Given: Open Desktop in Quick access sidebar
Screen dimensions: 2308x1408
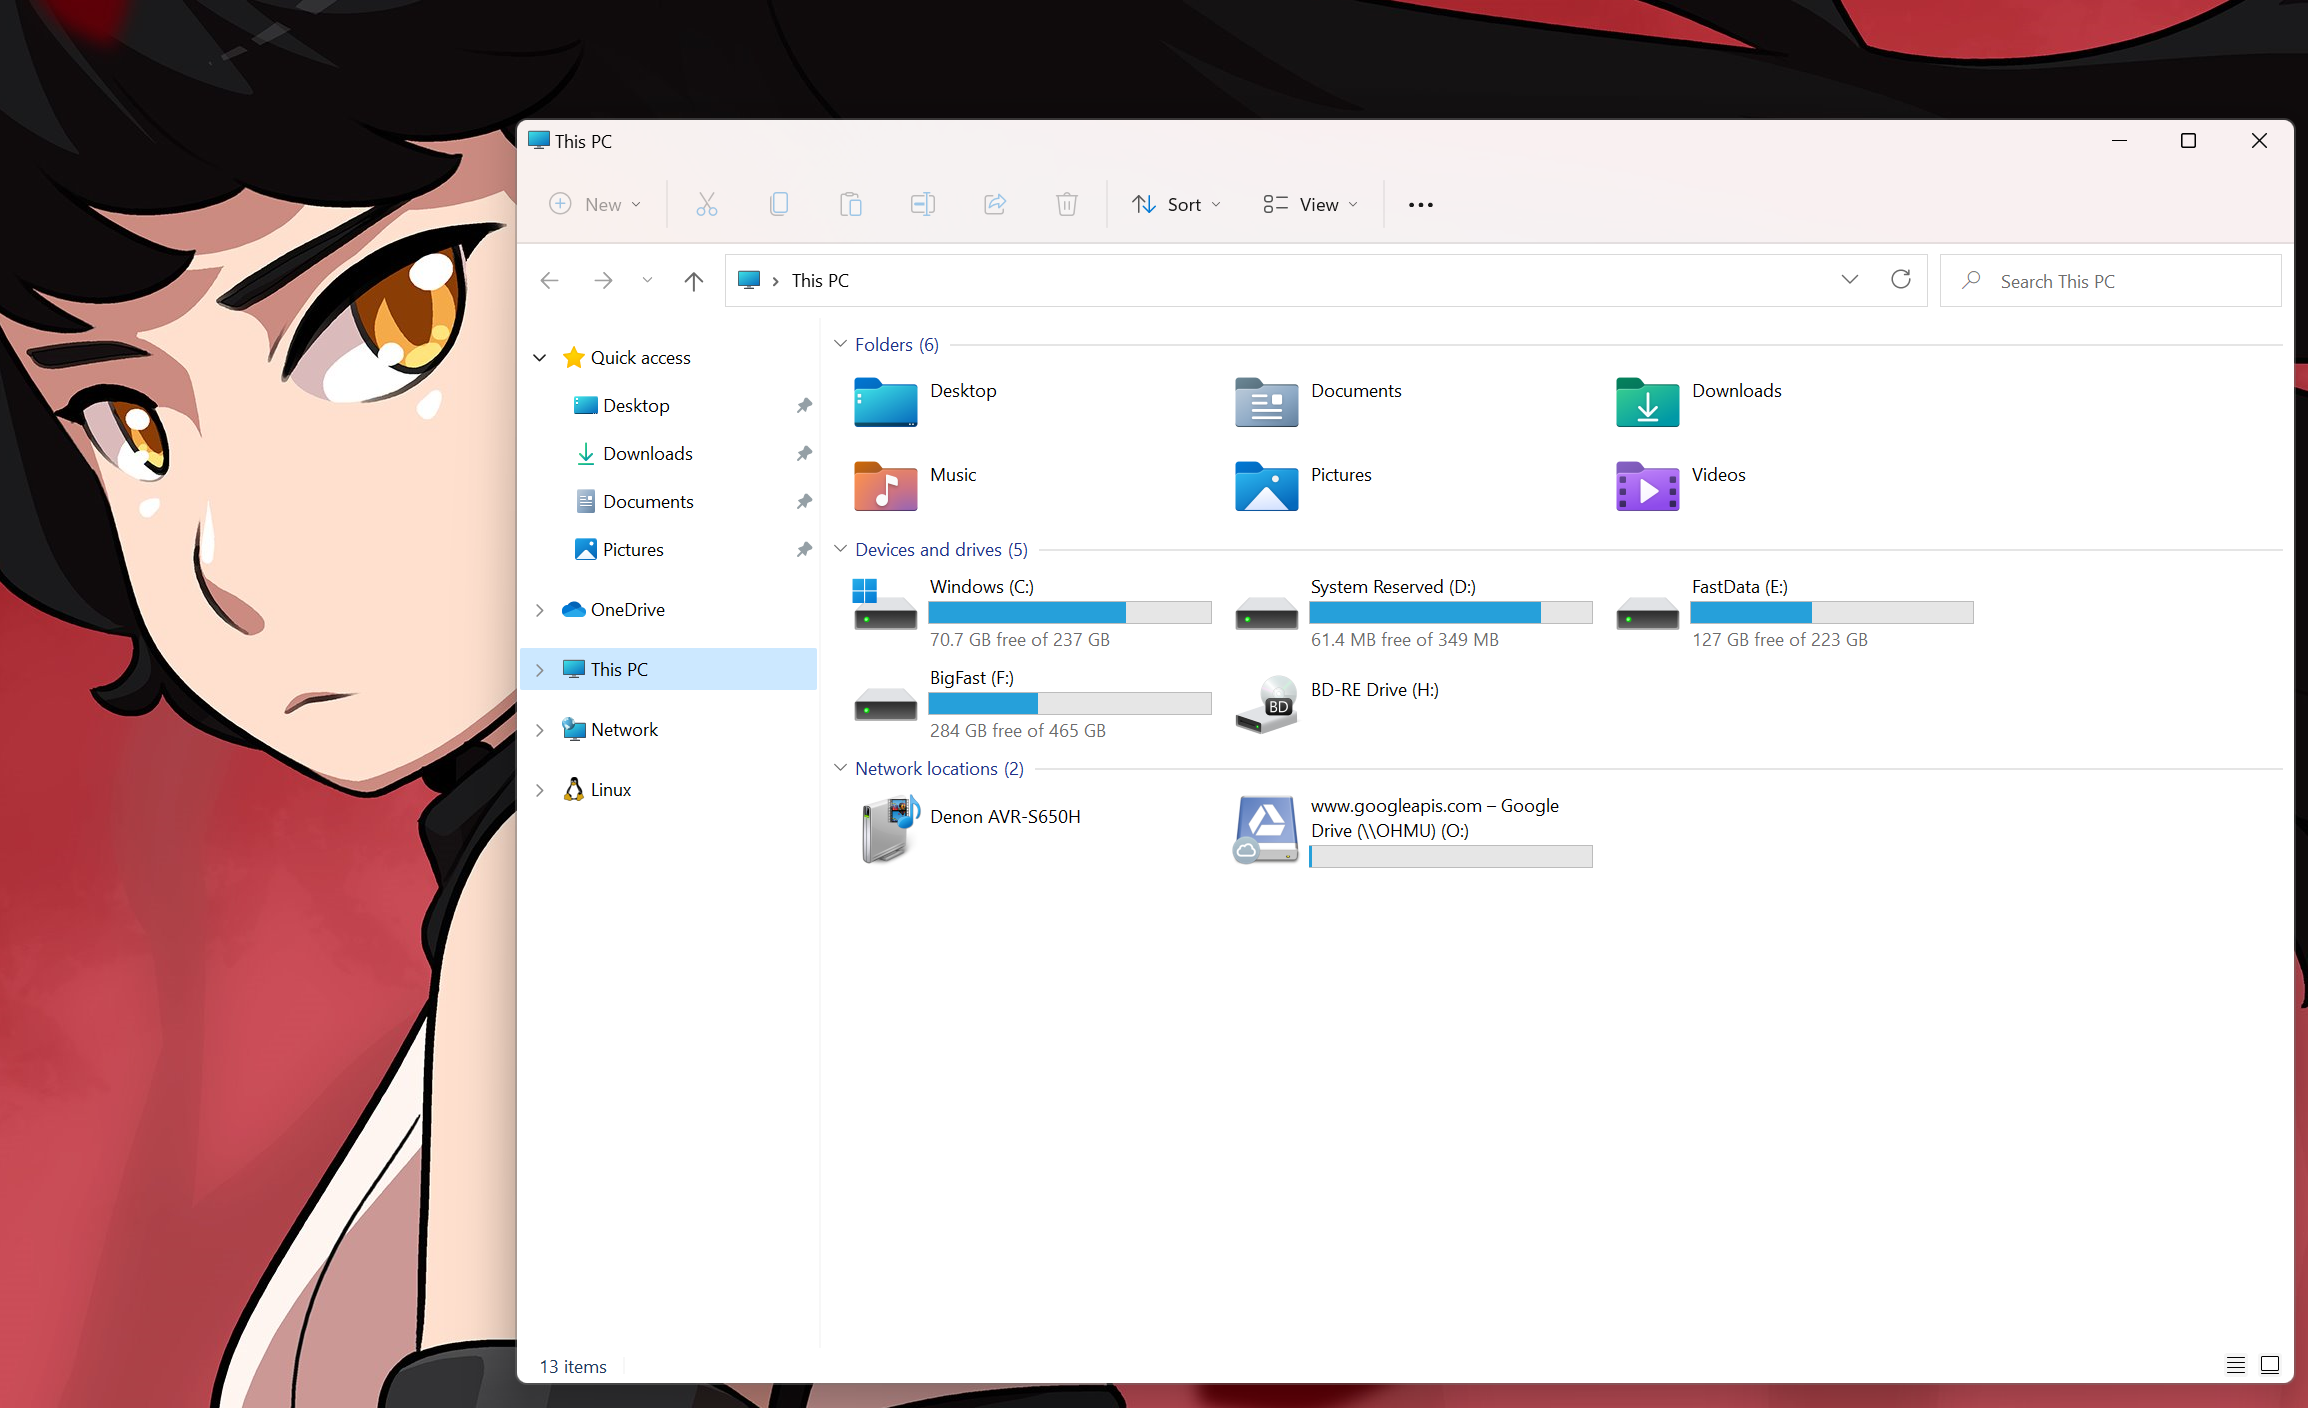Looking at the screenshot, I should (636, 405).
